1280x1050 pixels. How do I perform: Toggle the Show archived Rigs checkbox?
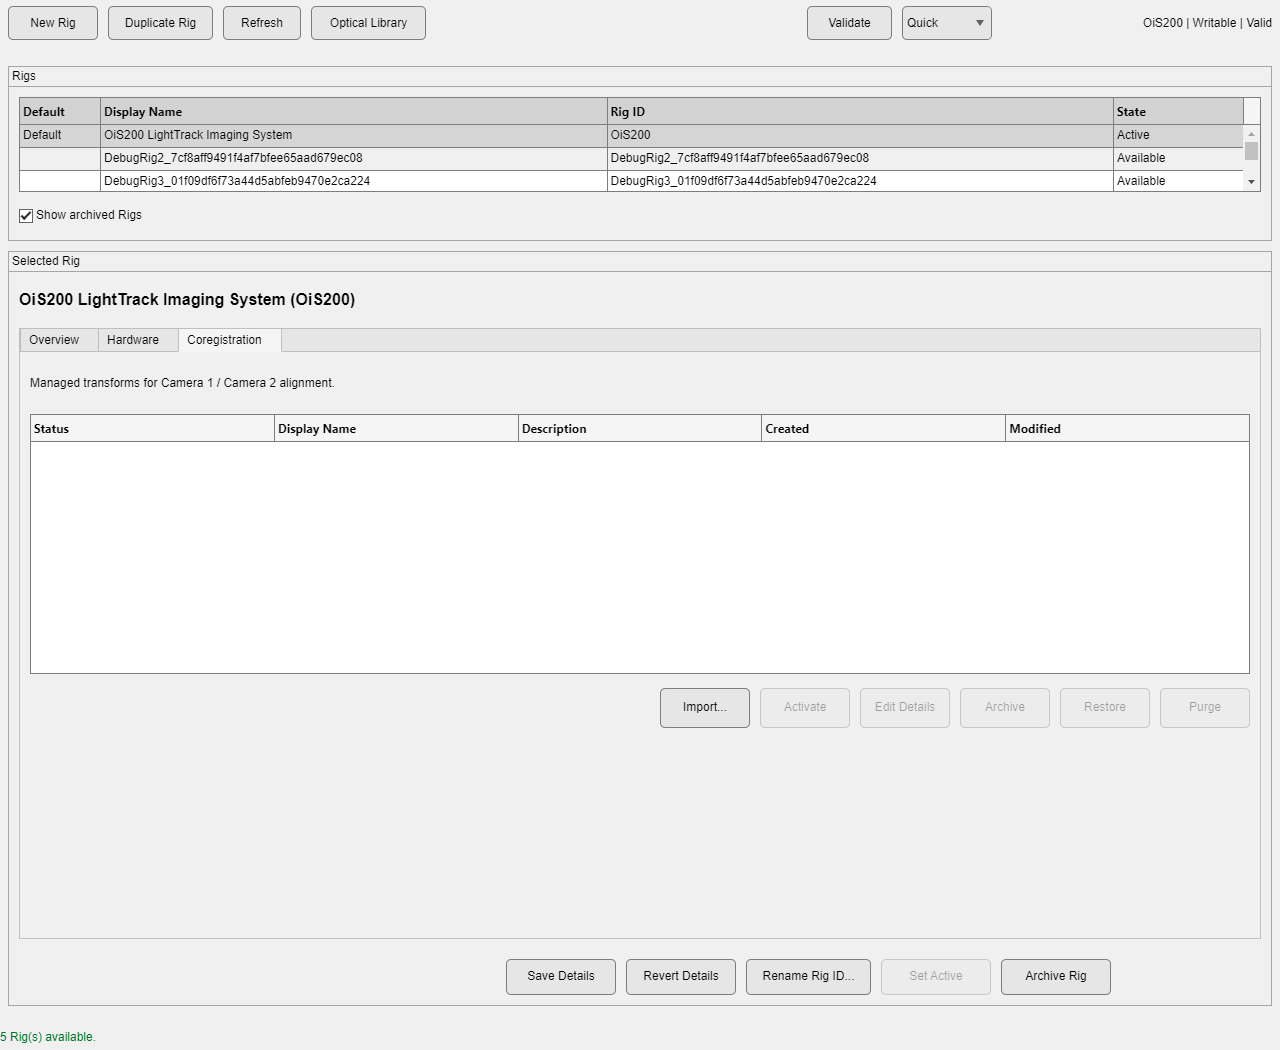click(x=26, y=216)
